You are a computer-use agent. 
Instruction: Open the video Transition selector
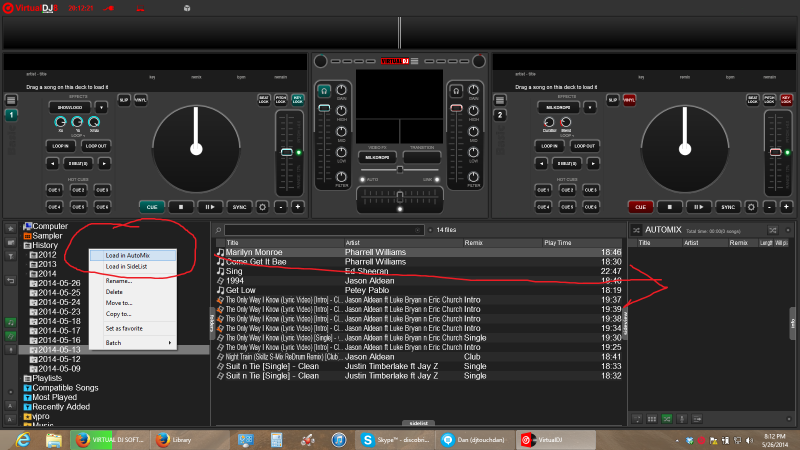point(422,158)
